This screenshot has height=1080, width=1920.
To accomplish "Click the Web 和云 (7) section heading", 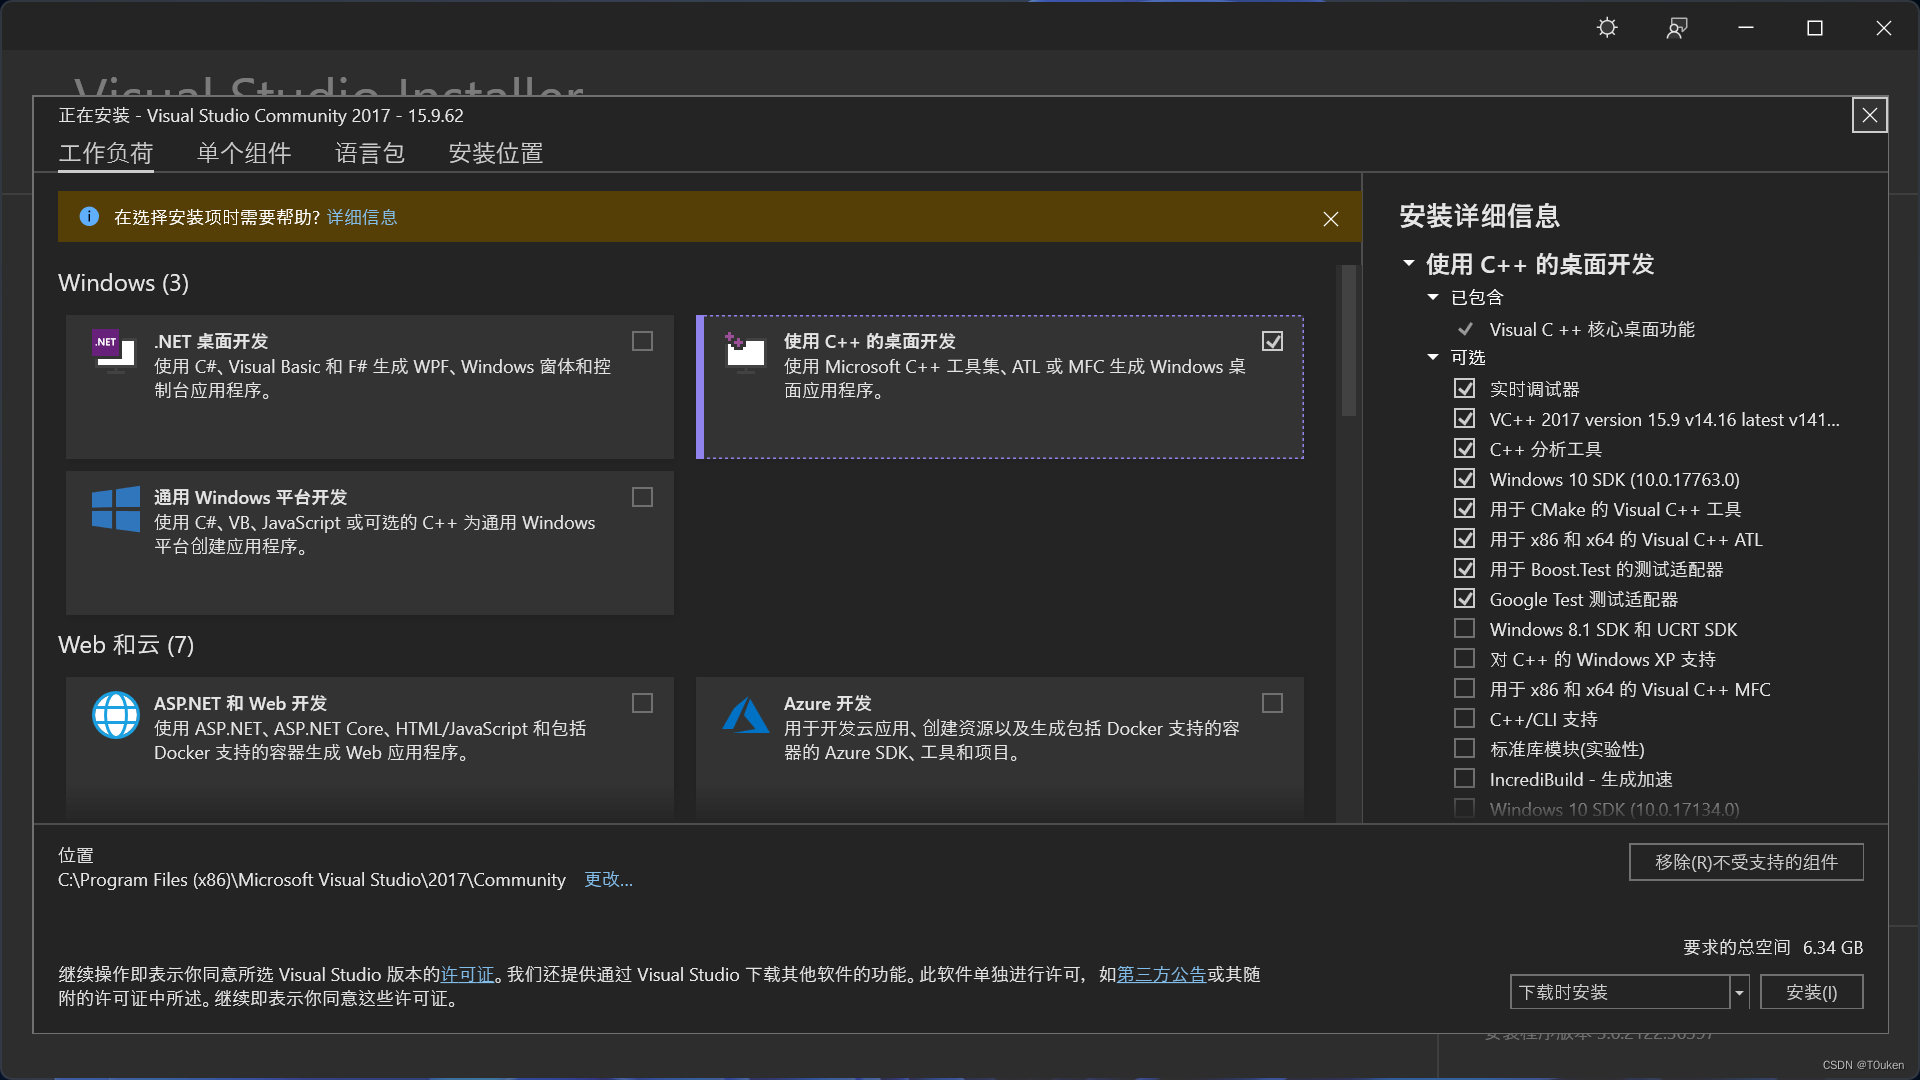I will [126, 645].
